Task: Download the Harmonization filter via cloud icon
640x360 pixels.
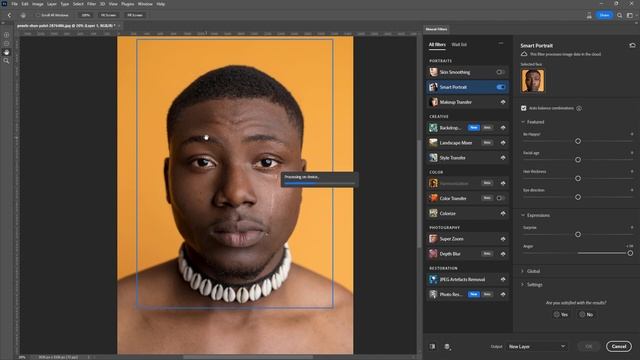Action: pos(503,183)
